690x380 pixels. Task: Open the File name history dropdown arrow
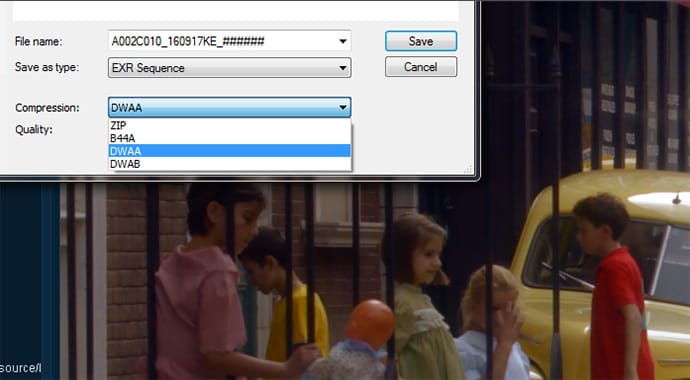343,41
